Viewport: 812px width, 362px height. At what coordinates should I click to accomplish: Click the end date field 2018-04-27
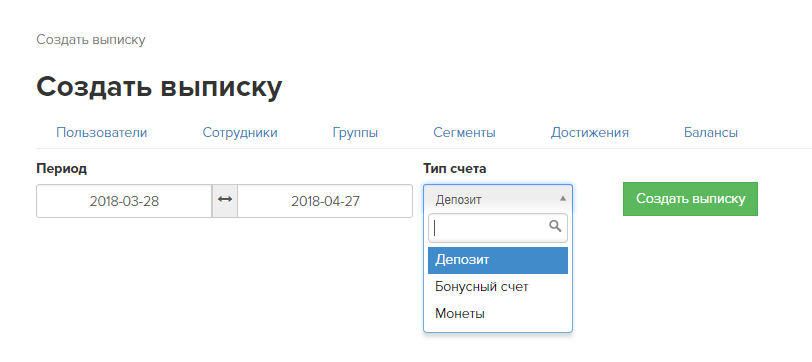(x=325, y=201)
